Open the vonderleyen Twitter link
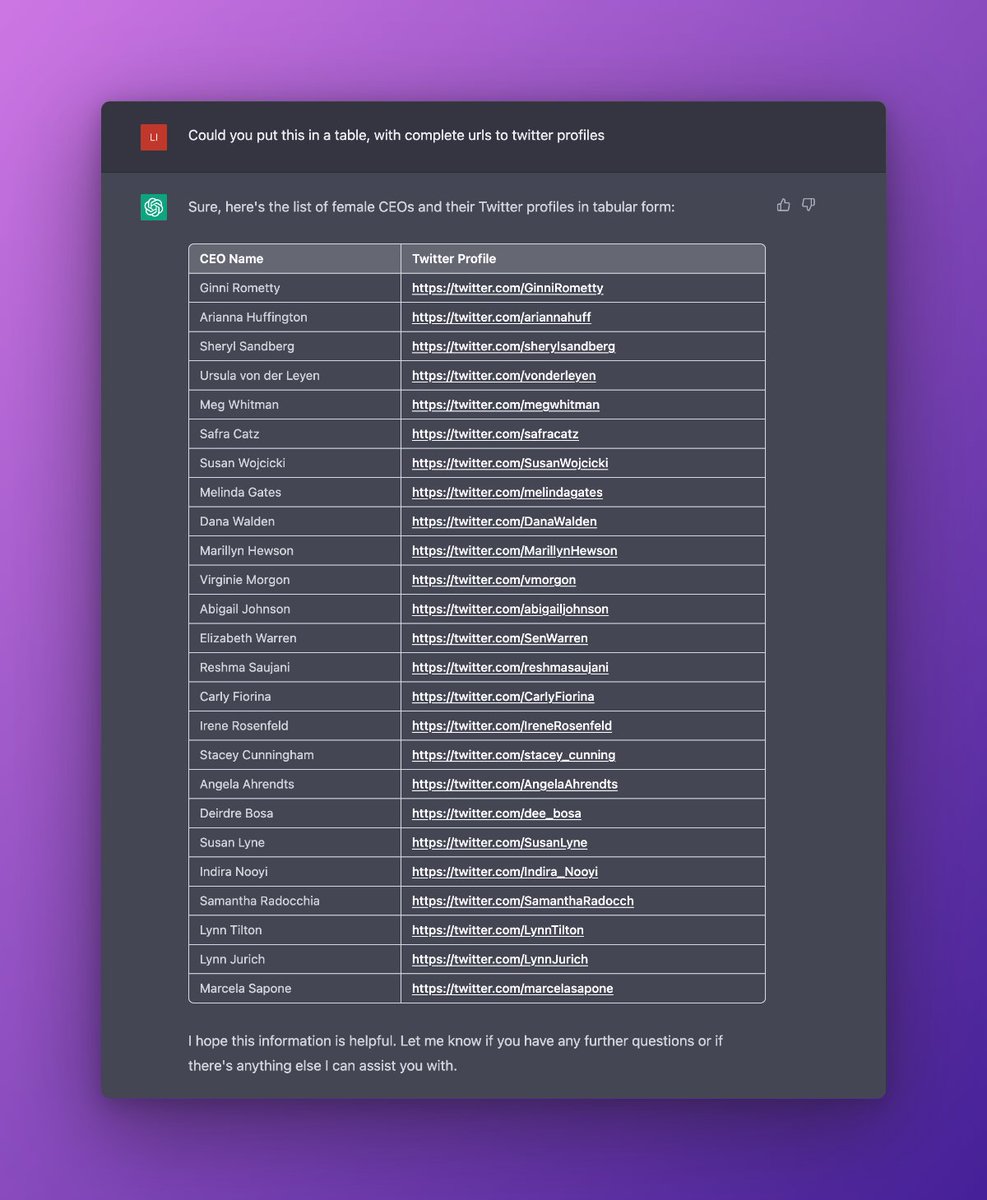The height and width of the screenshot is (1200, 987). pyautogui.click(x=503, y=375)
